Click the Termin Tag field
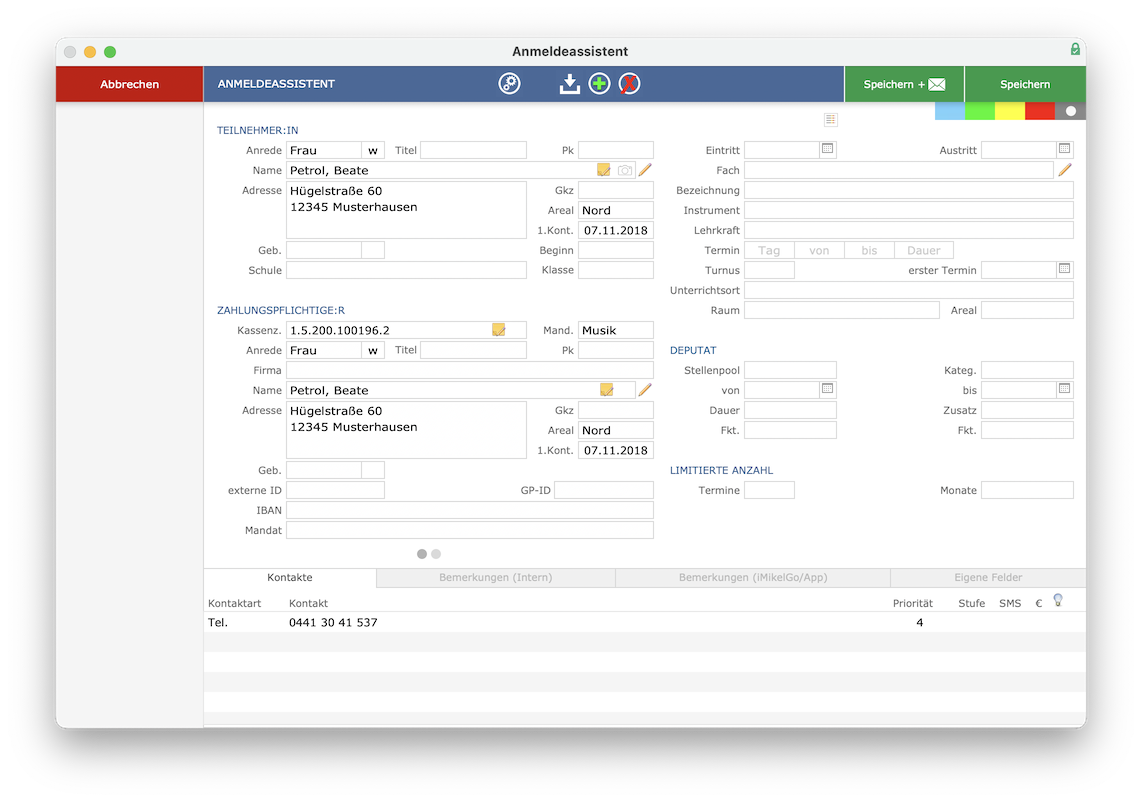This screenshot has height=802, width=1142. [x=769, y=251]
